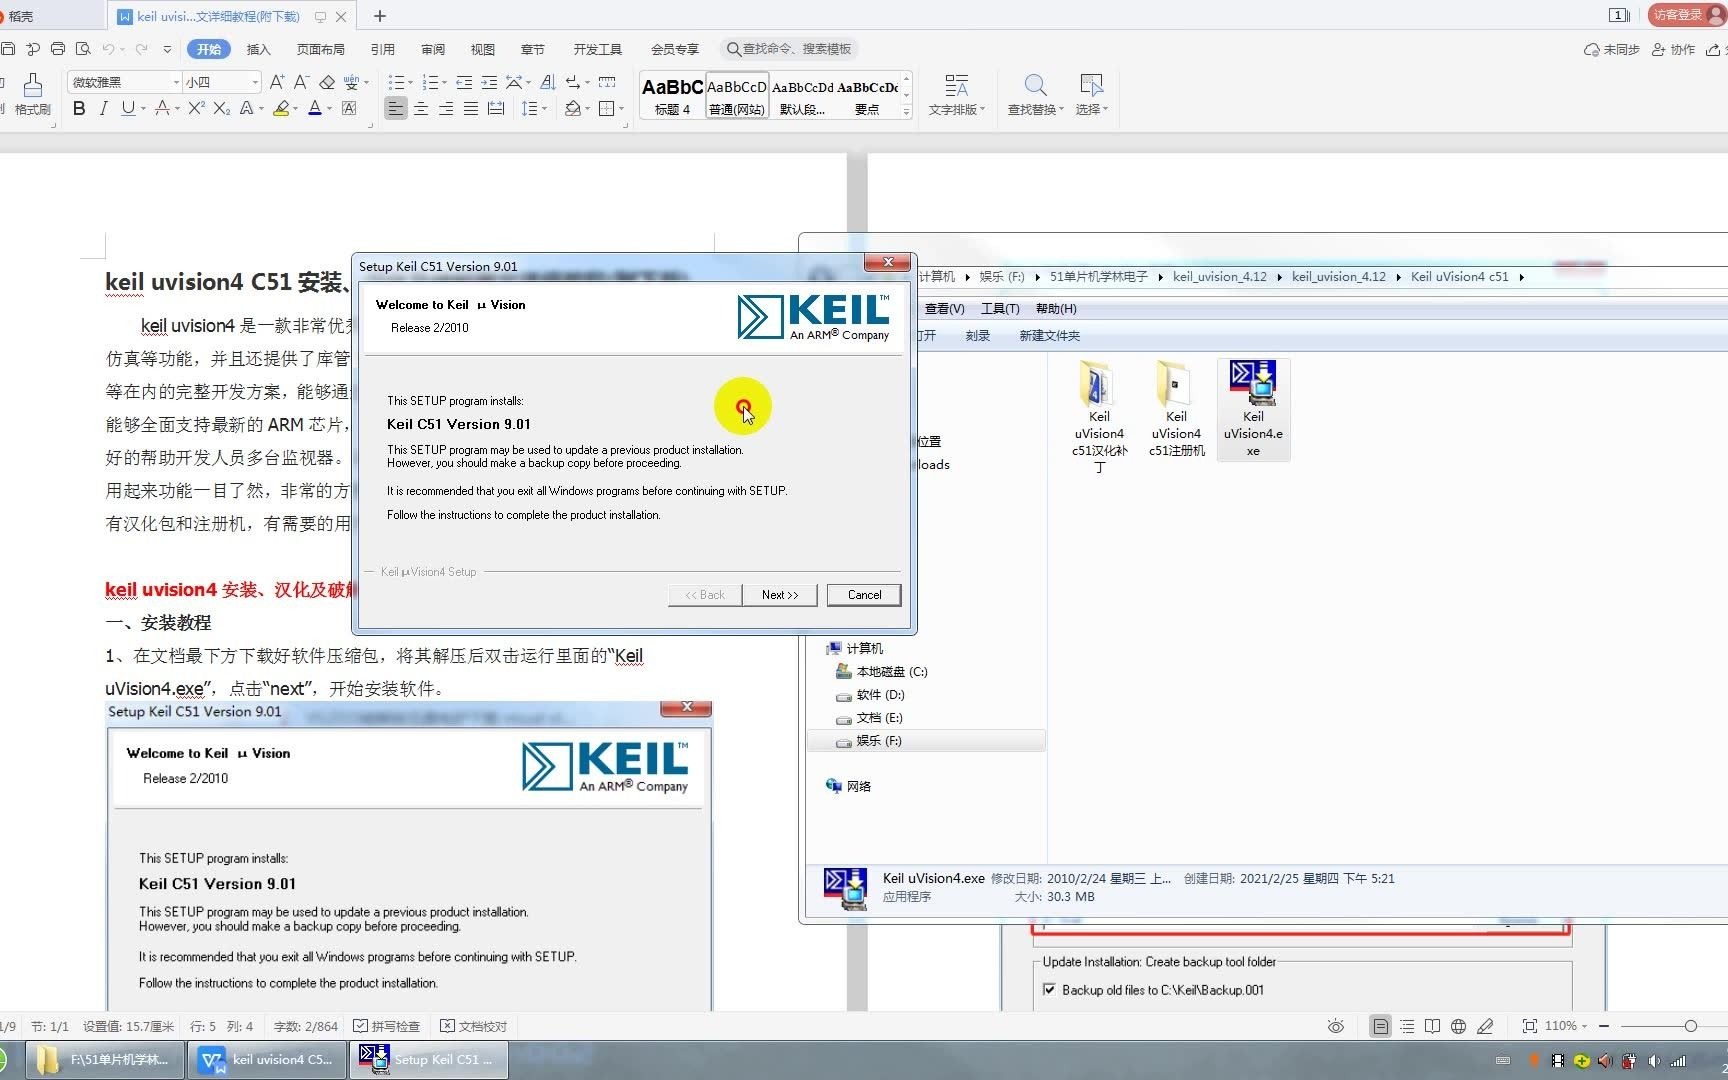1728x1080 pixels.
Task: Open the Keil uVision4 c51注册机 folder
Action: tap(1176, 410)
